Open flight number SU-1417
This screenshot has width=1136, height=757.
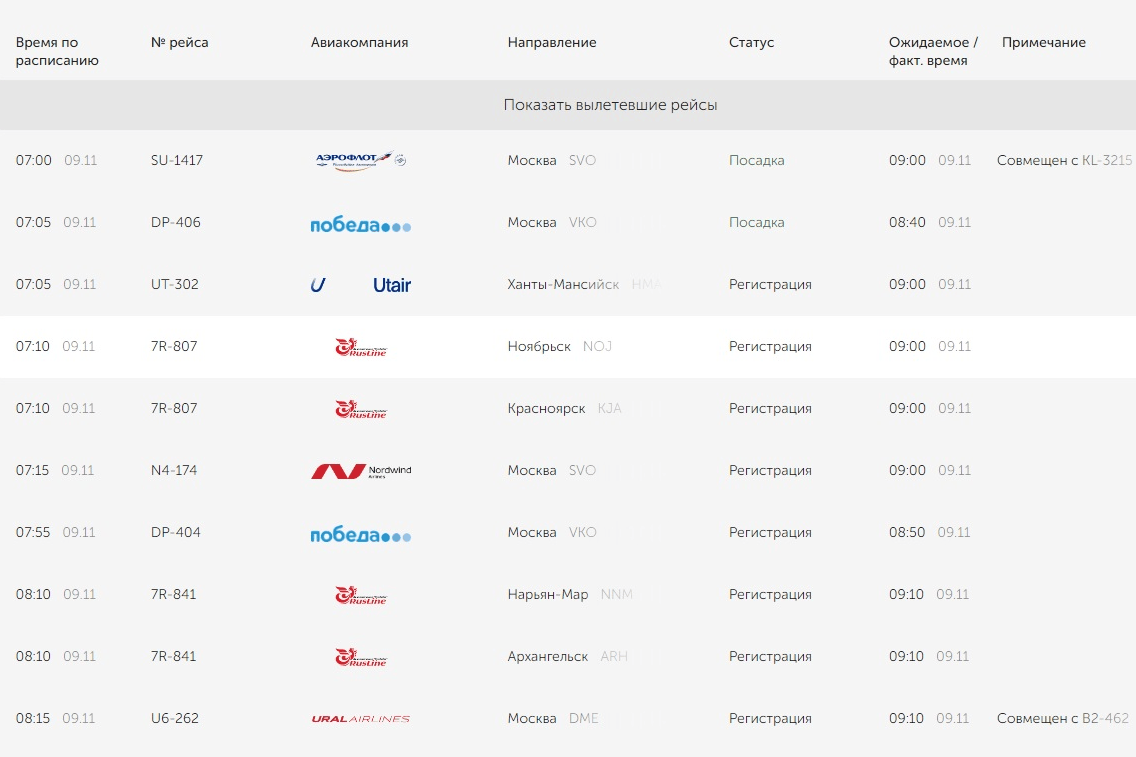click(177, 160)
